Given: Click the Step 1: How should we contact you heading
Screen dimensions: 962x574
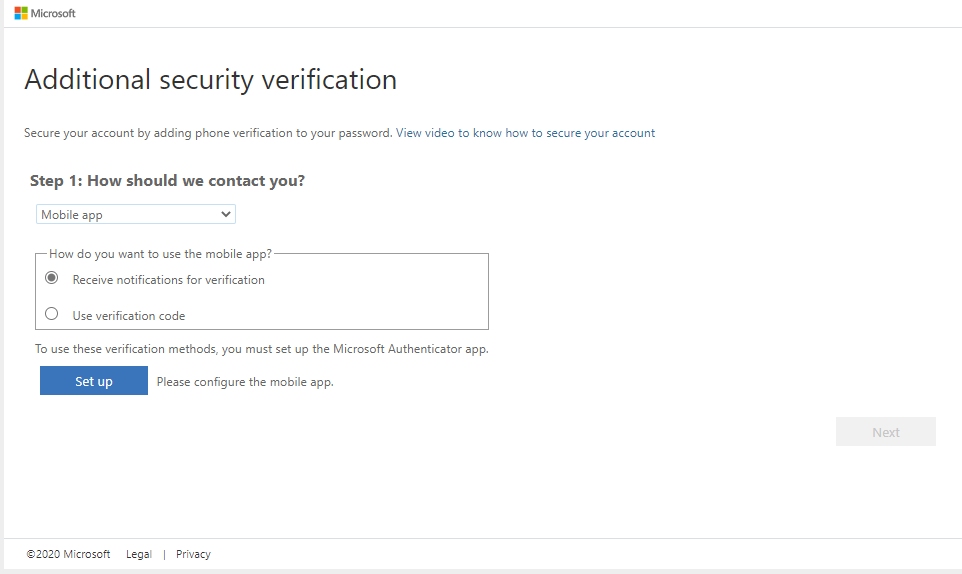Looking at the screenshot, I should (x=167, y=180).
